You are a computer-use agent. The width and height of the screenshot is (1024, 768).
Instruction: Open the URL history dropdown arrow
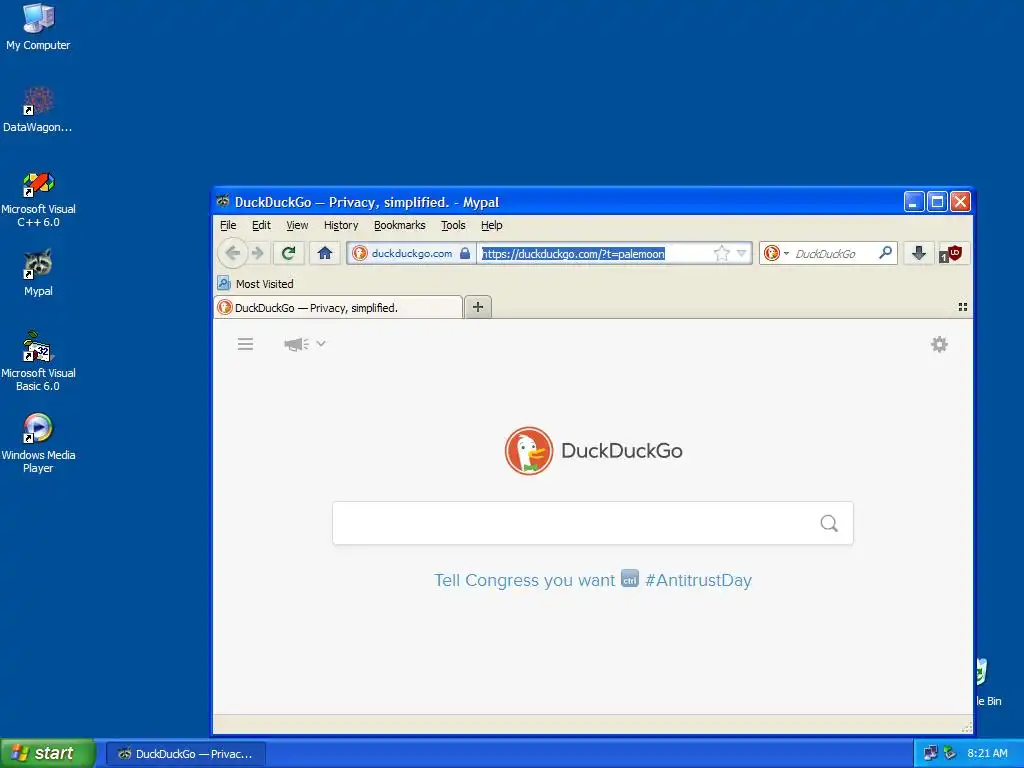pyautogui.click(x=741, y=253)
